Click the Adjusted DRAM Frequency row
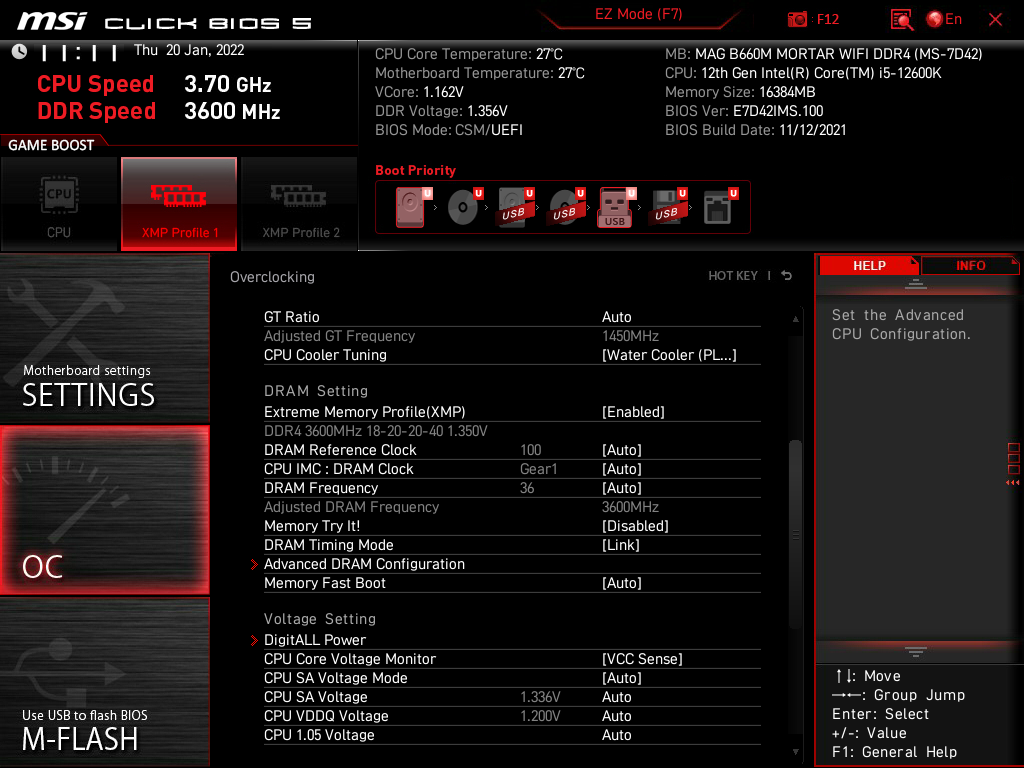The height and width of the screenshot is (768, 1024). tap(512, 507)
